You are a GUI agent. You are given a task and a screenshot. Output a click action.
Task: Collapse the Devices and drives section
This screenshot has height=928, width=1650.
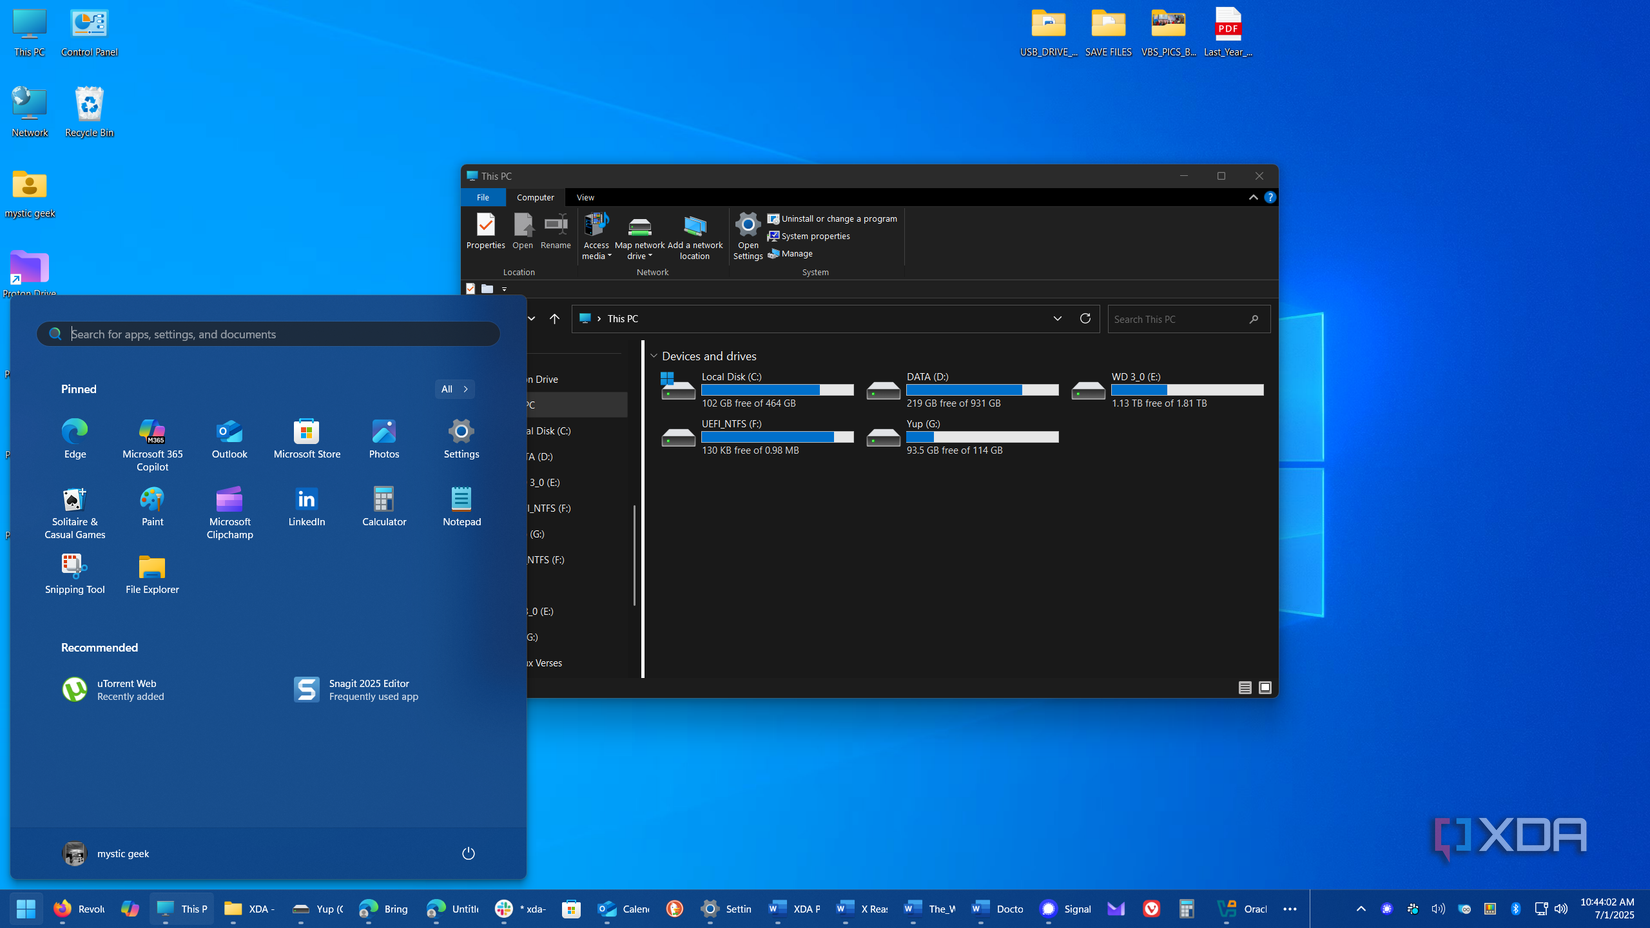point(654,355)
